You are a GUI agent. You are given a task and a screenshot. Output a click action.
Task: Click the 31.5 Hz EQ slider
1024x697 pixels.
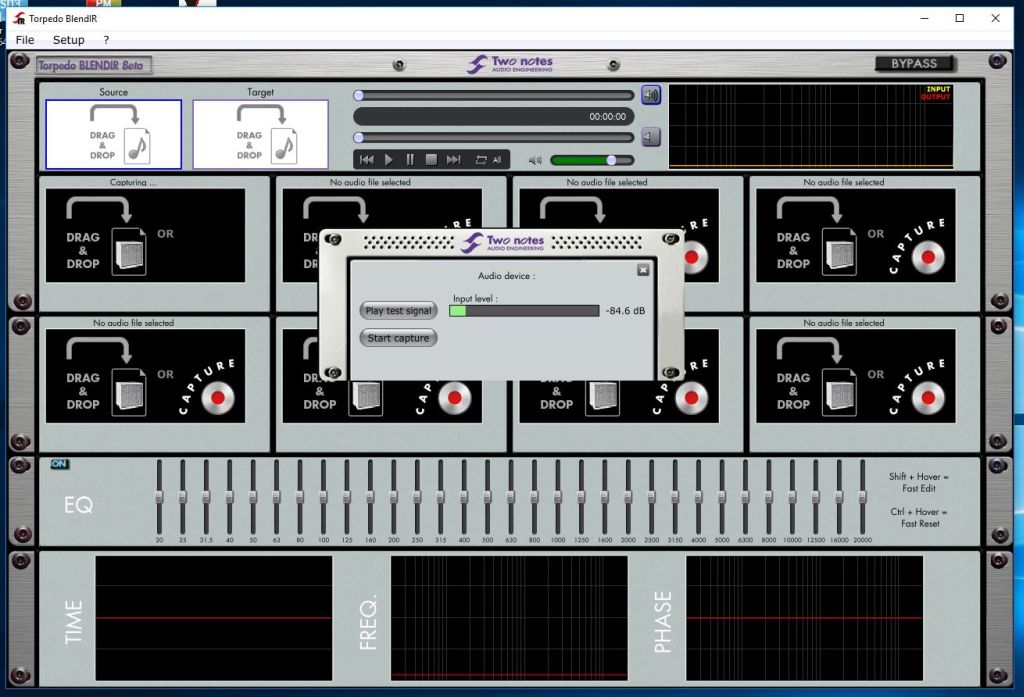[206, 497]
